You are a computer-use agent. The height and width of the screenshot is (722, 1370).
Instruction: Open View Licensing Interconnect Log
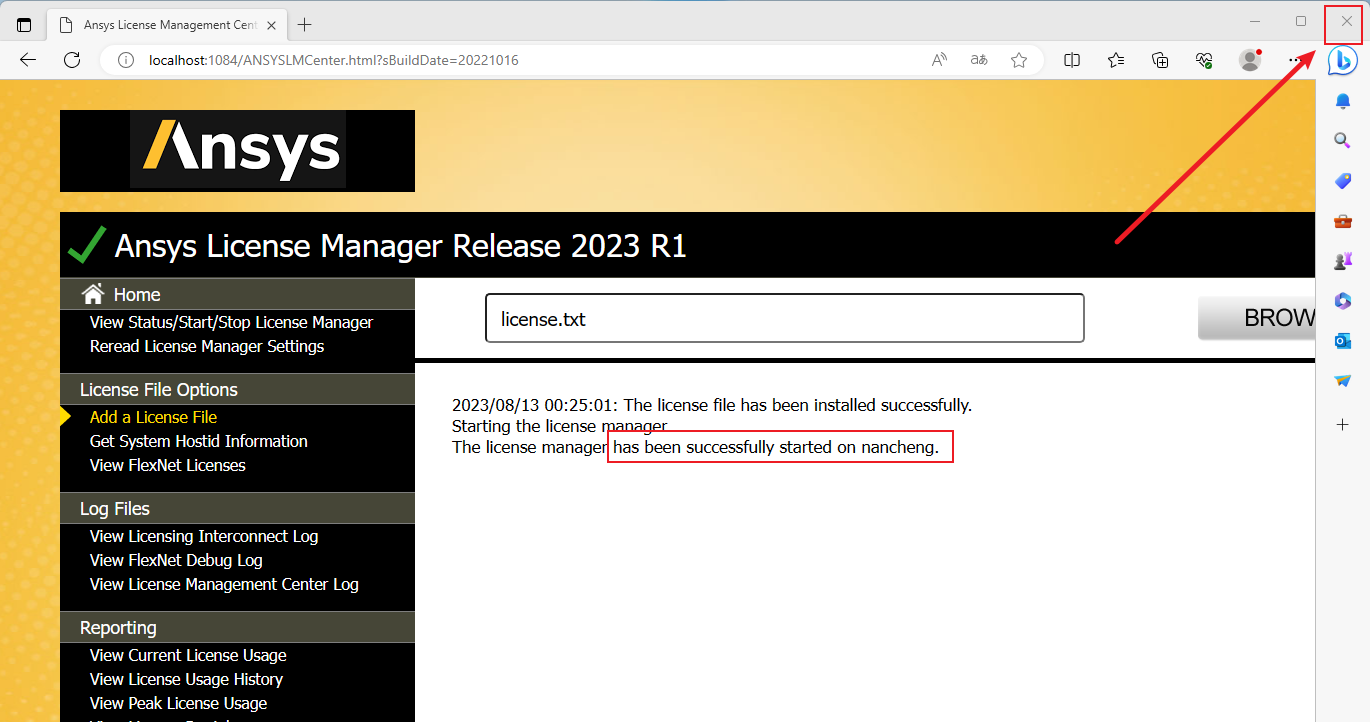pos(204,536)
